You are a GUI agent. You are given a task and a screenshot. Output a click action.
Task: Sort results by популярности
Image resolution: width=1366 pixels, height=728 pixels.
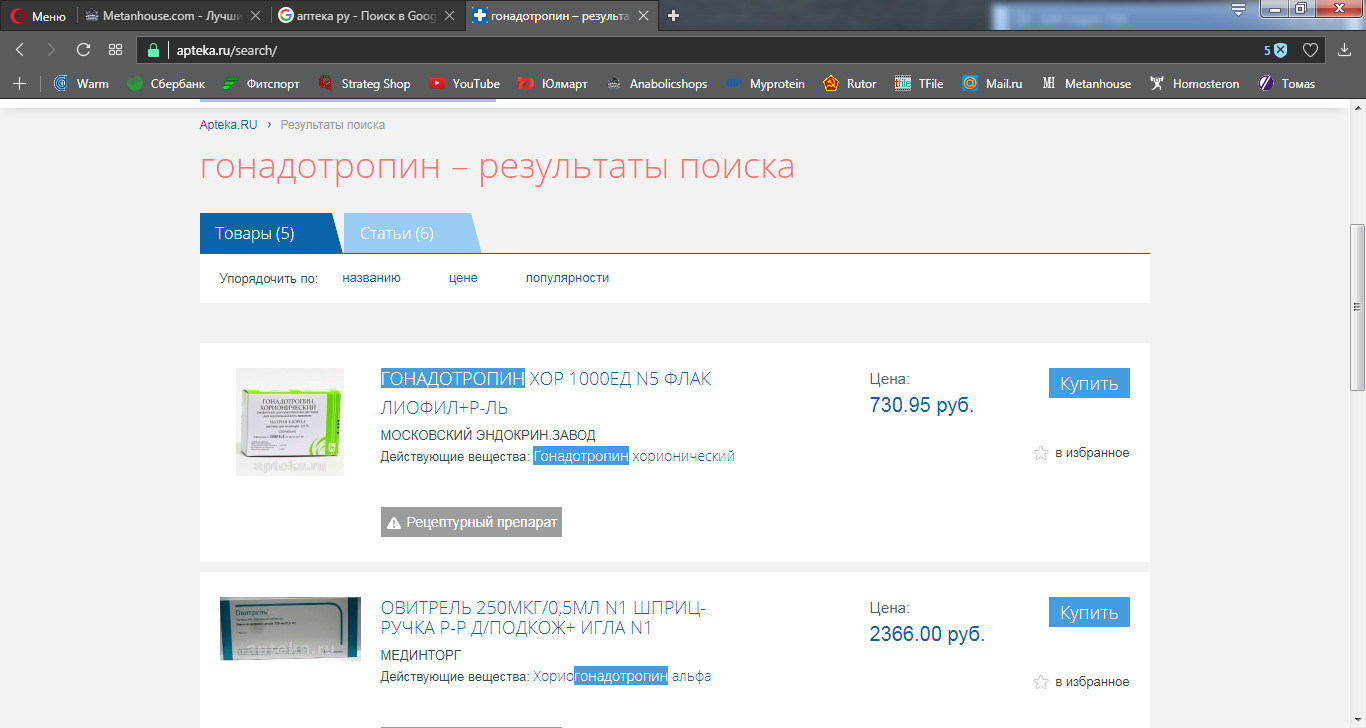[567, 278]
